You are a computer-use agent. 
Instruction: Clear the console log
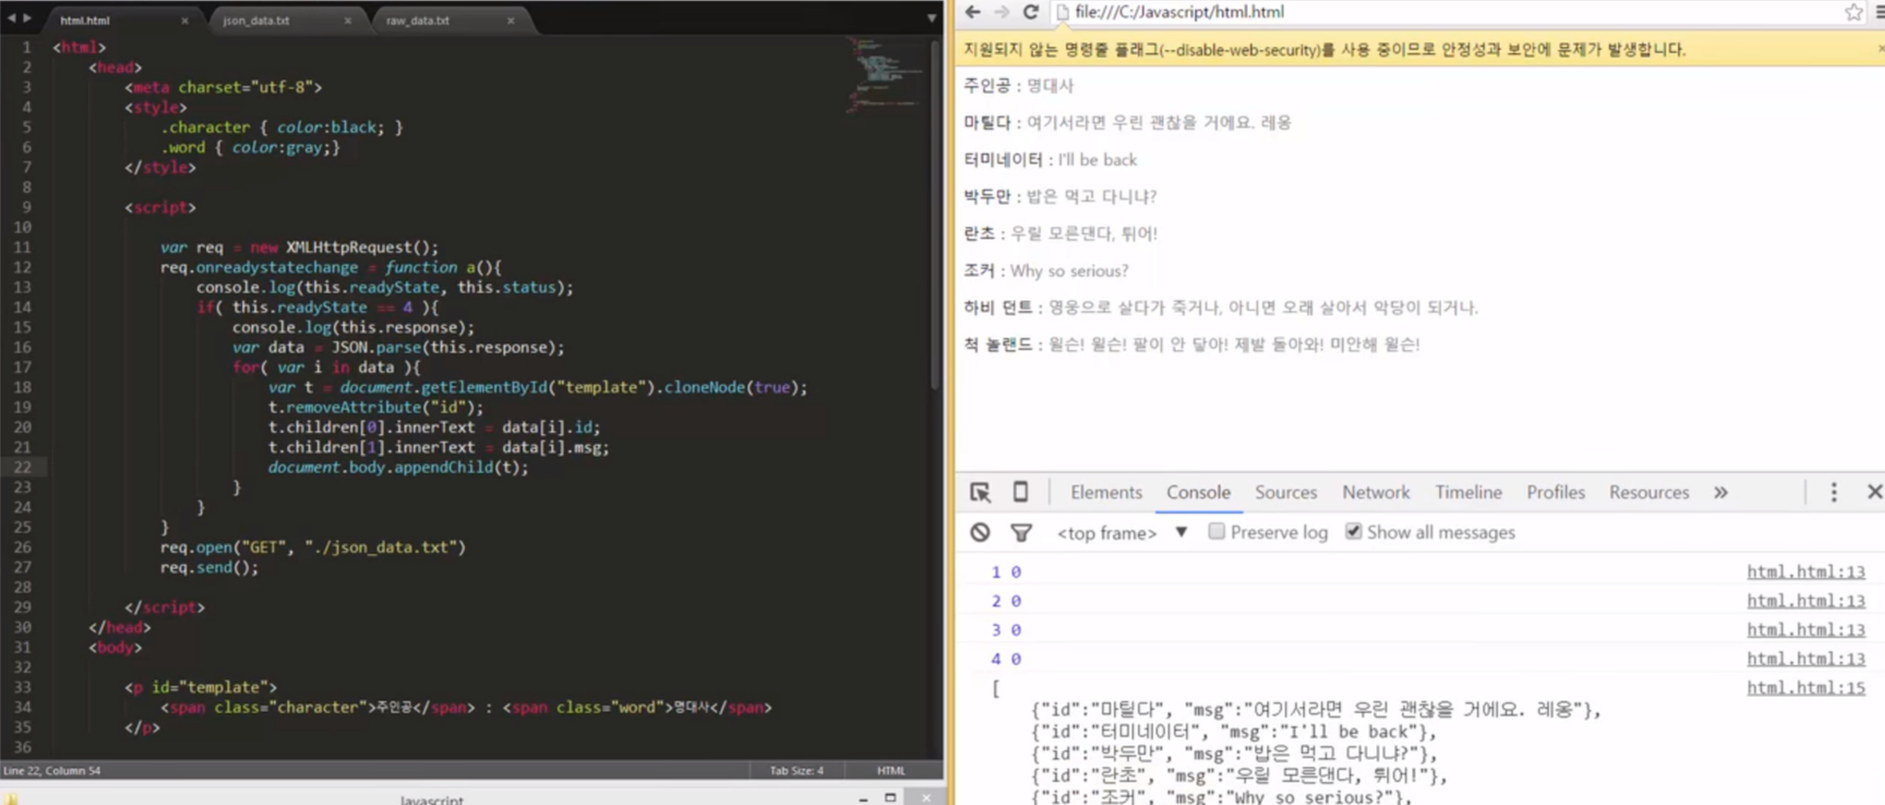pyautogui.click(x=980, y=533)
